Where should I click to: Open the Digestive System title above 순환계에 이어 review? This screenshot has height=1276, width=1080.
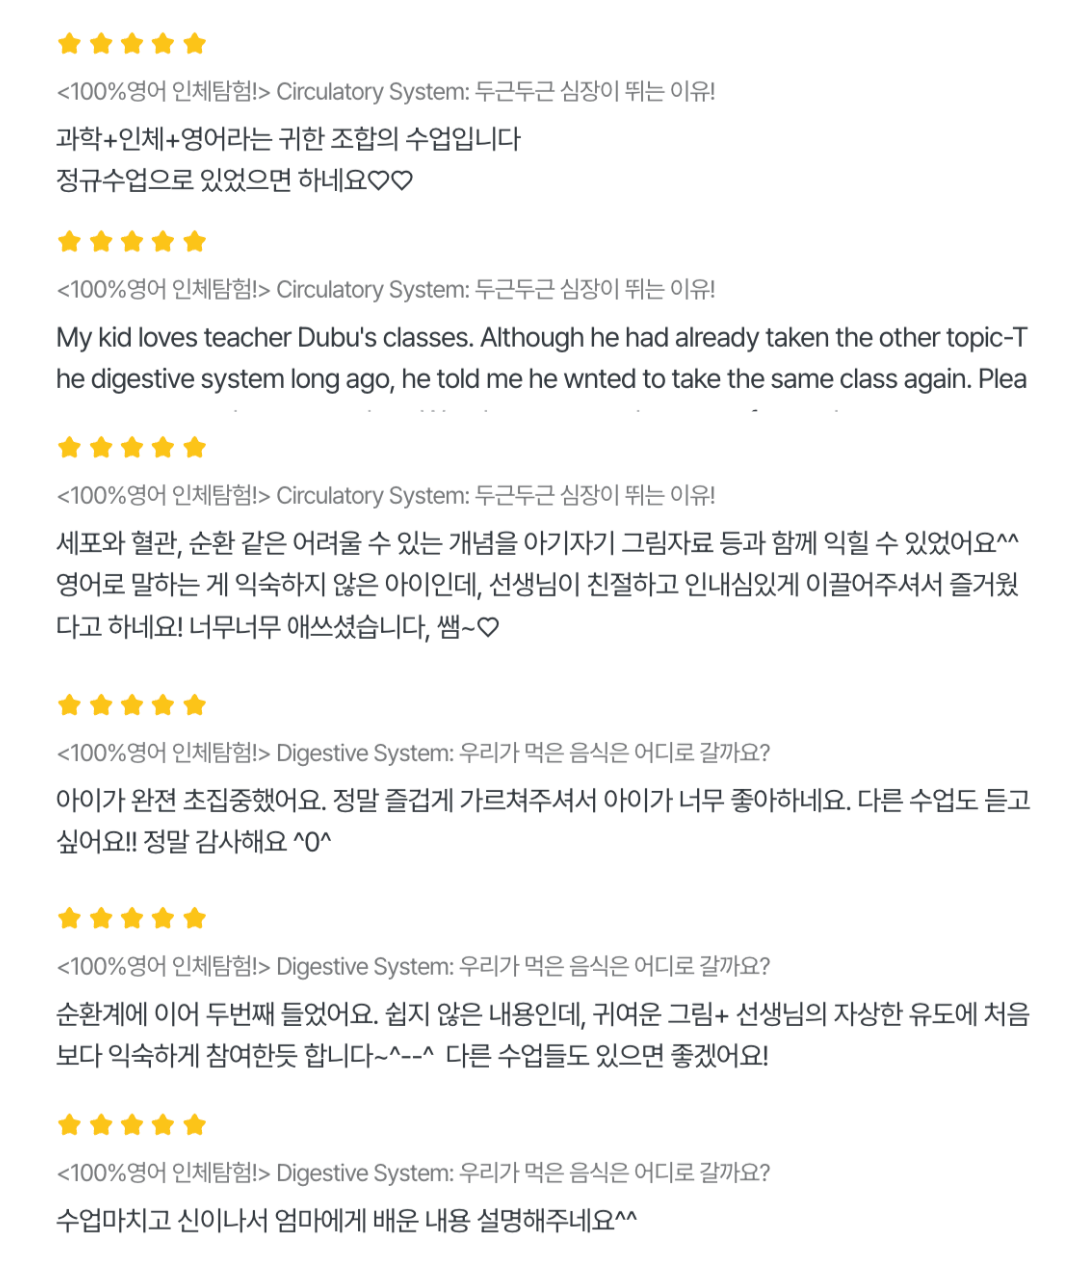point(413,967)
